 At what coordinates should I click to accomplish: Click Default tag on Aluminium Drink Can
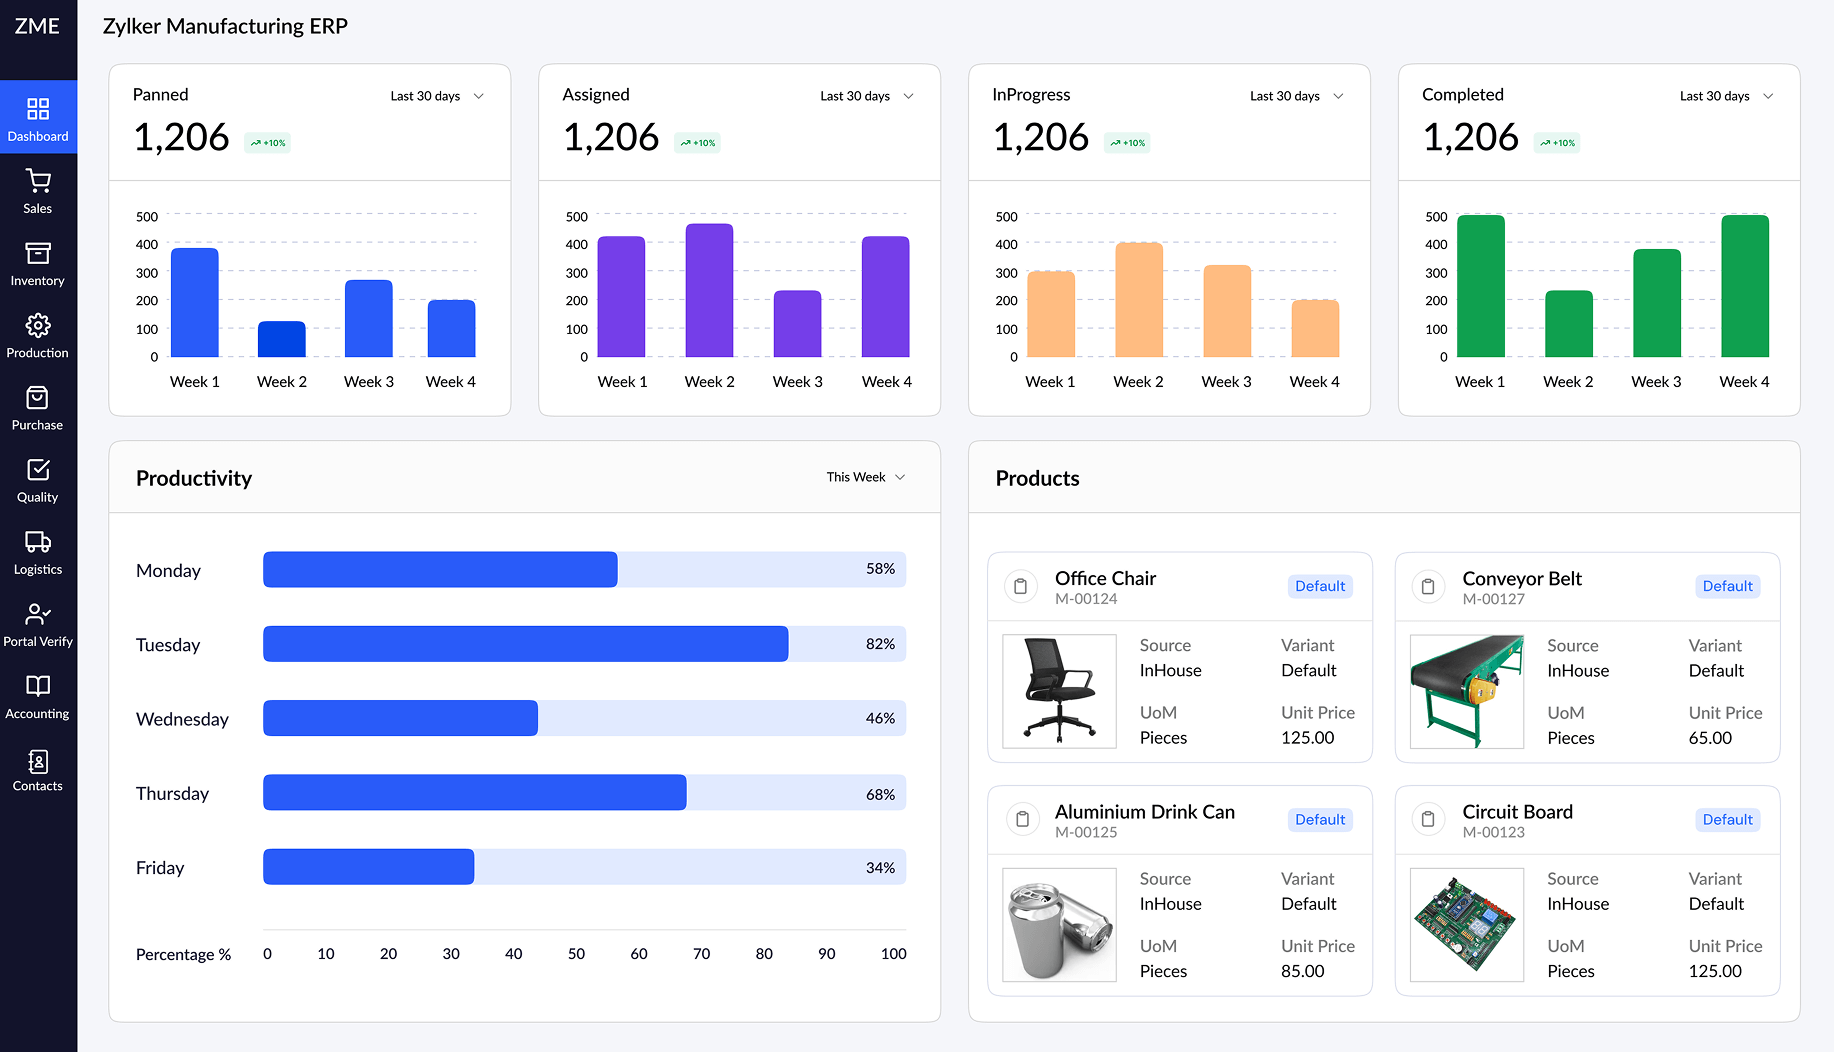(1319, 820)
